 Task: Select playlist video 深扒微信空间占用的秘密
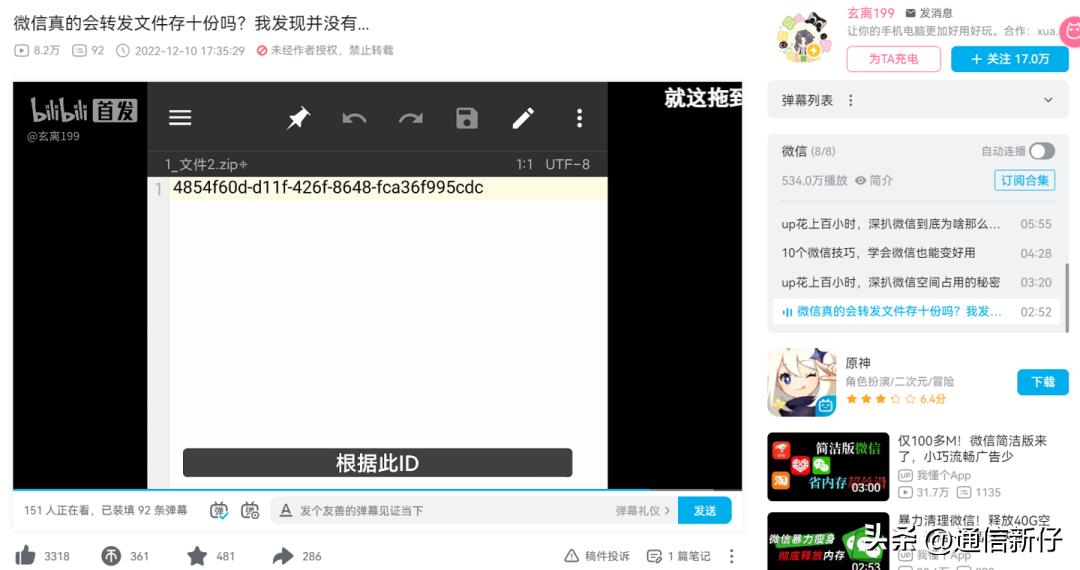[x=916, y=282]
